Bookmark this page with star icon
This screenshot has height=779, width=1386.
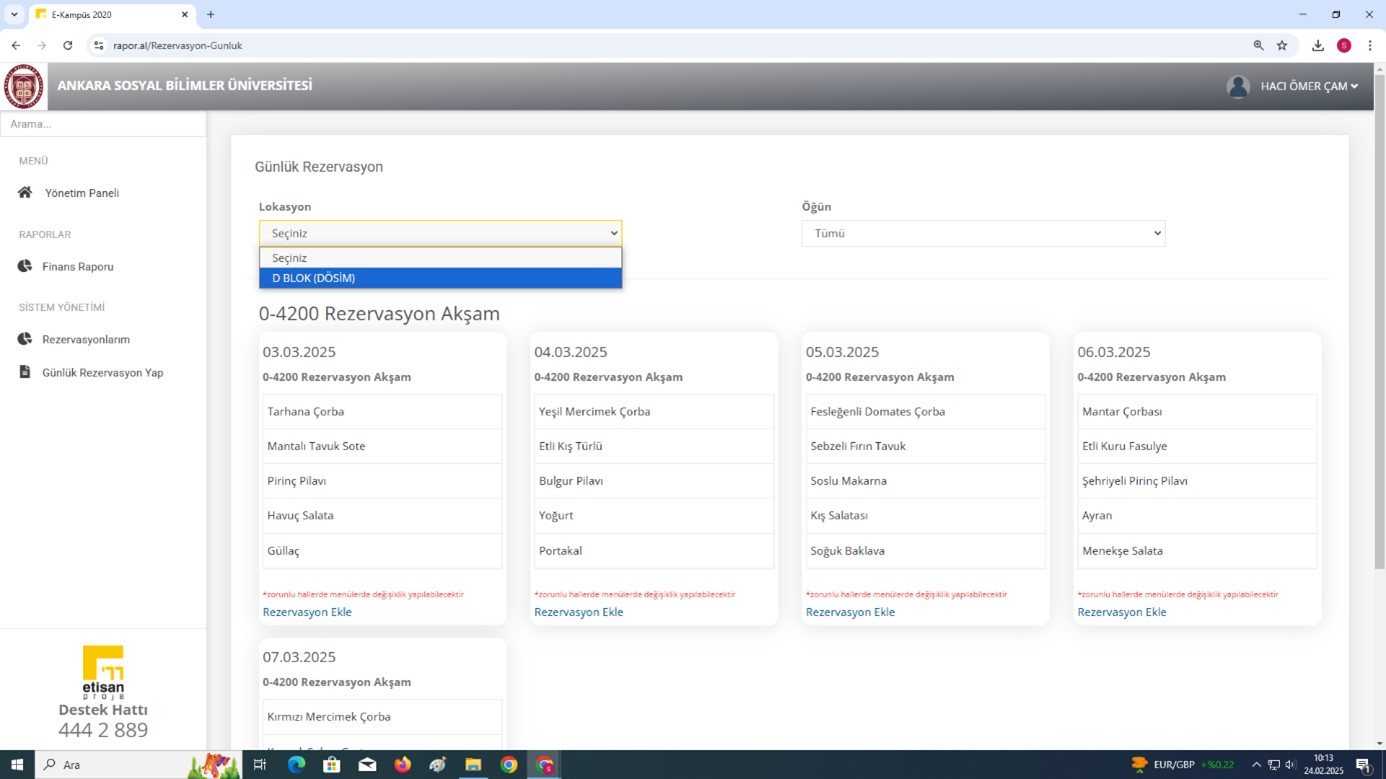click(1282, 45)
